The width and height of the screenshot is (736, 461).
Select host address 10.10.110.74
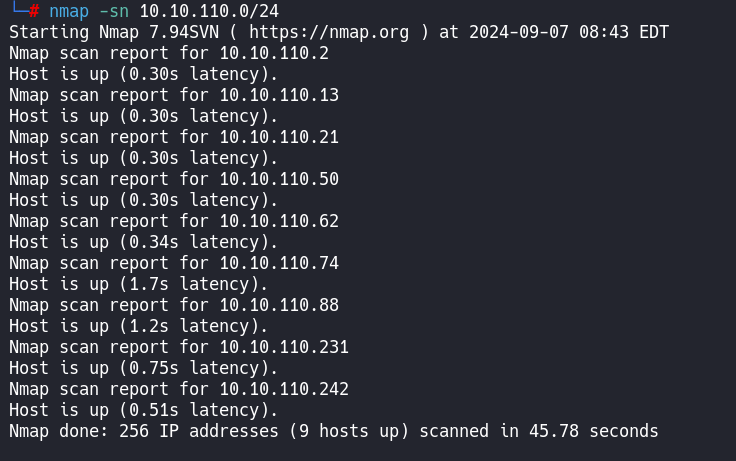coord(279,263)
